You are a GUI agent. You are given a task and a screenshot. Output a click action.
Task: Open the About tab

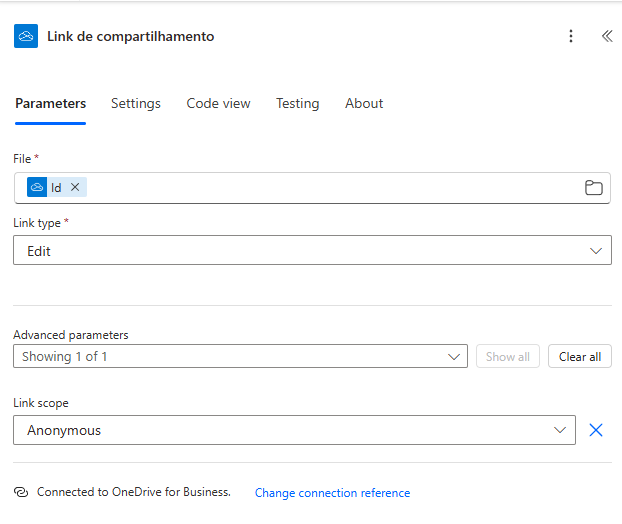[x=364, y=103]
